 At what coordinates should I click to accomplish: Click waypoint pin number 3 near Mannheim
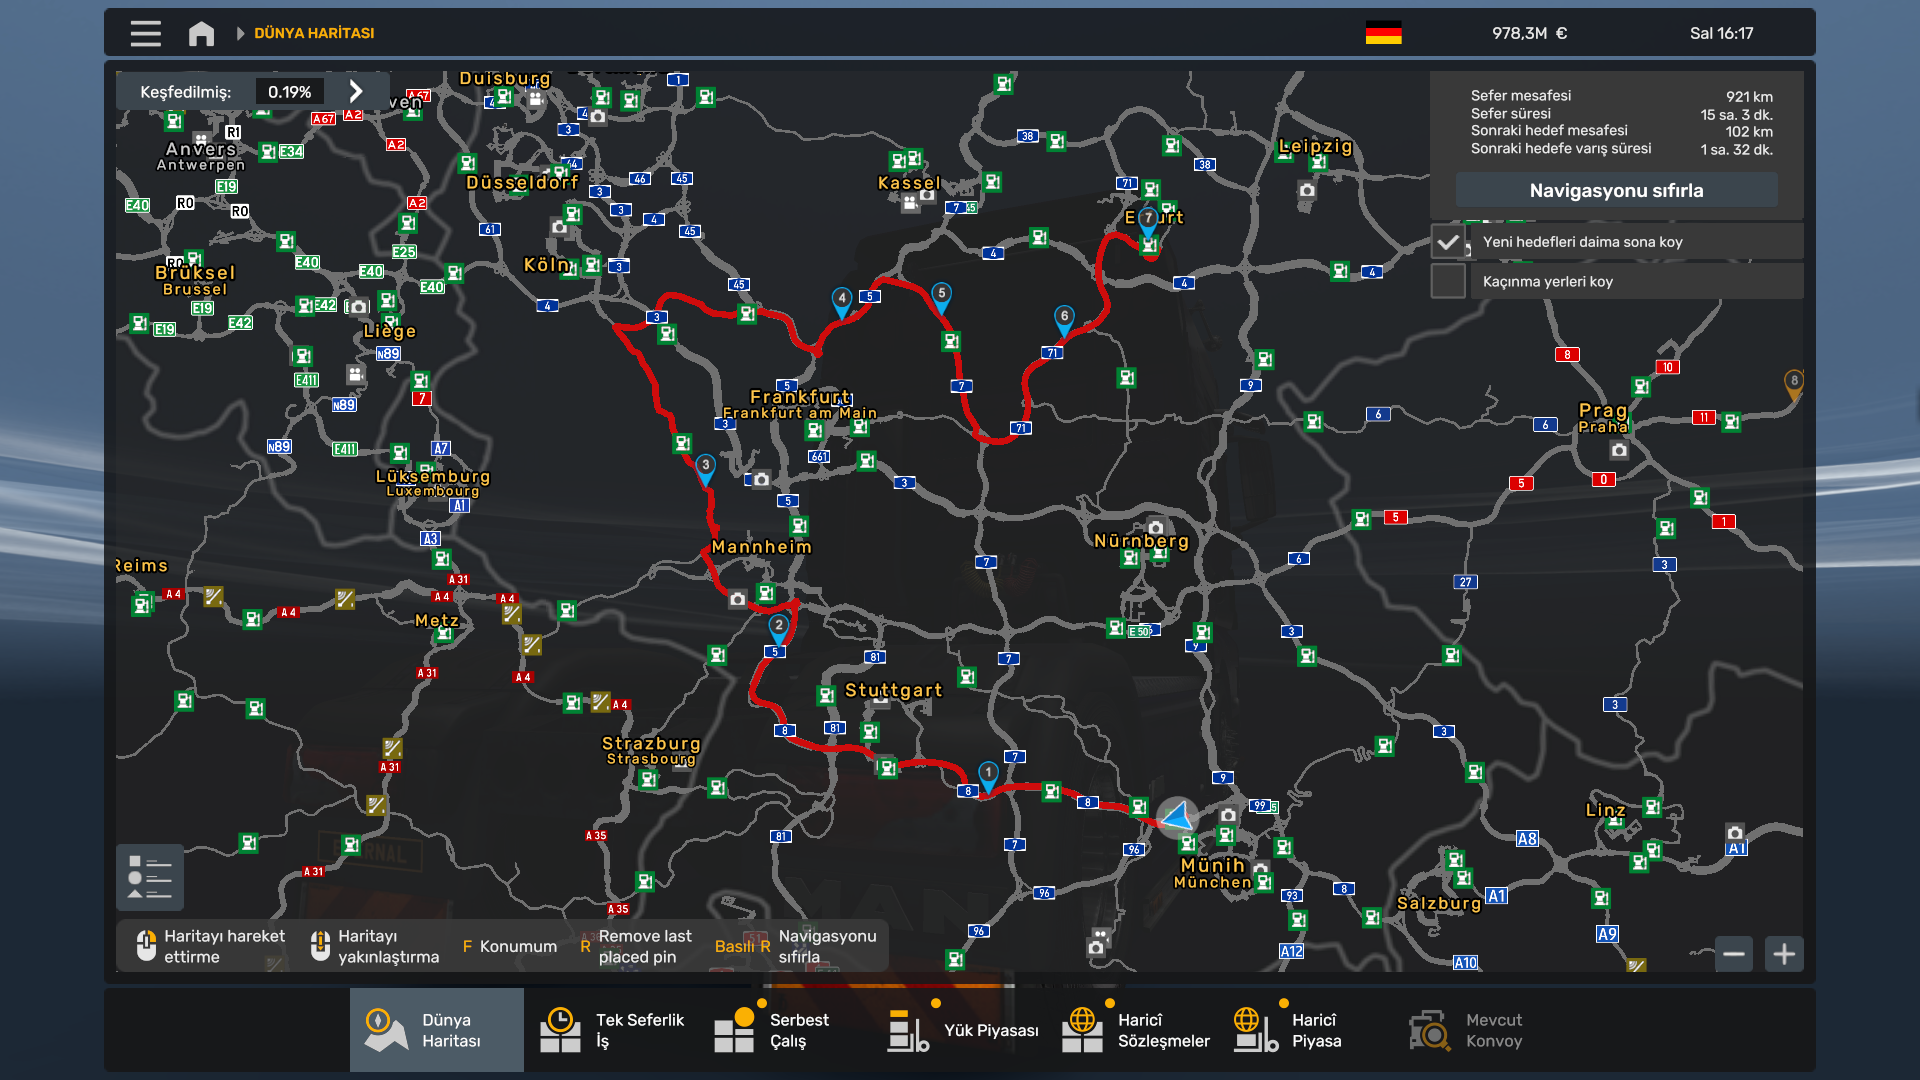click(706, 469)
